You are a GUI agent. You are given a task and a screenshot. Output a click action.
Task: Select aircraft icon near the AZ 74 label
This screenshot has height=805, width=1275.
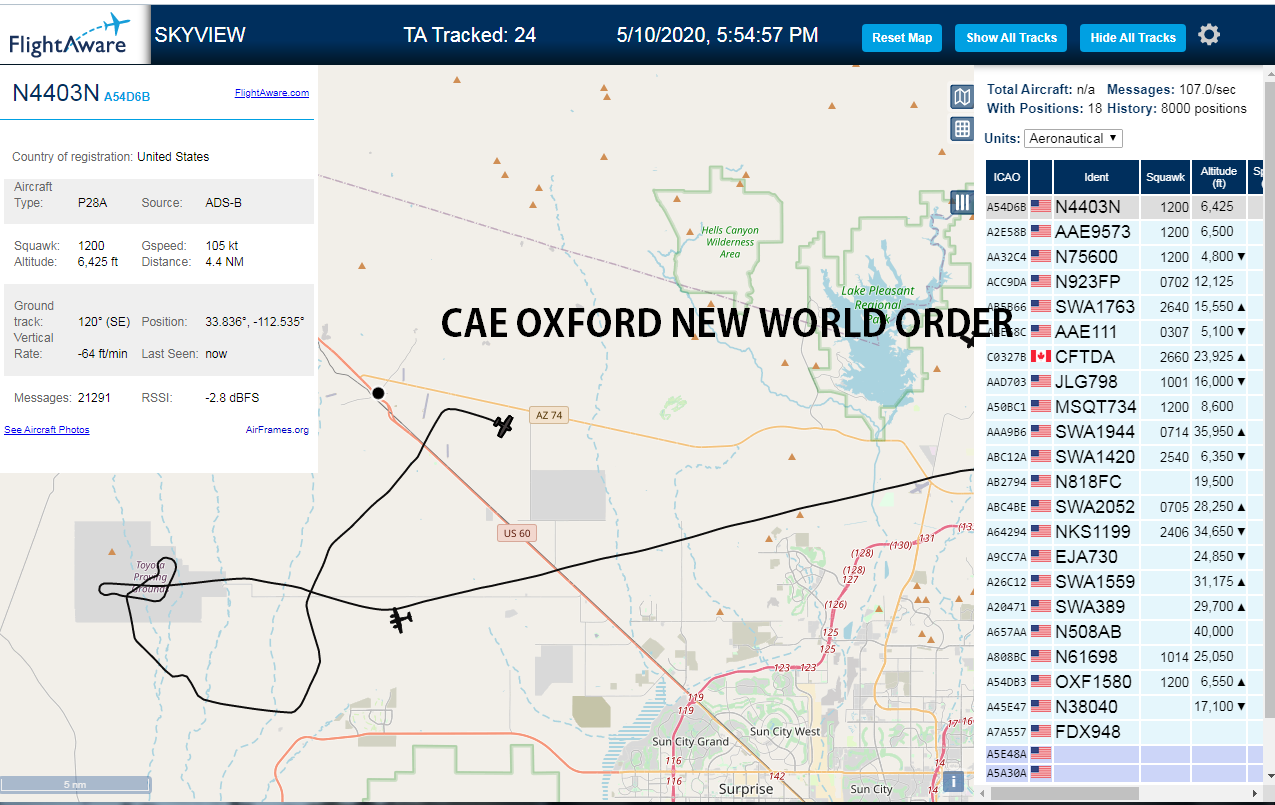tap(503, 426)
